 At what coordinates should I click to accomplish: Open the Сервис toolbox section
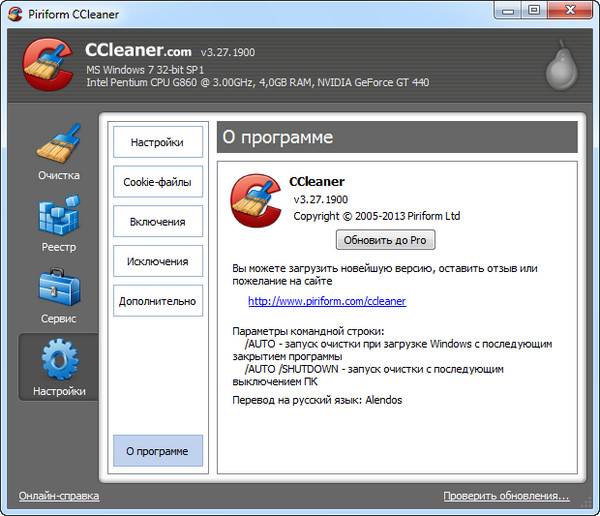click(x=59, y=296)
